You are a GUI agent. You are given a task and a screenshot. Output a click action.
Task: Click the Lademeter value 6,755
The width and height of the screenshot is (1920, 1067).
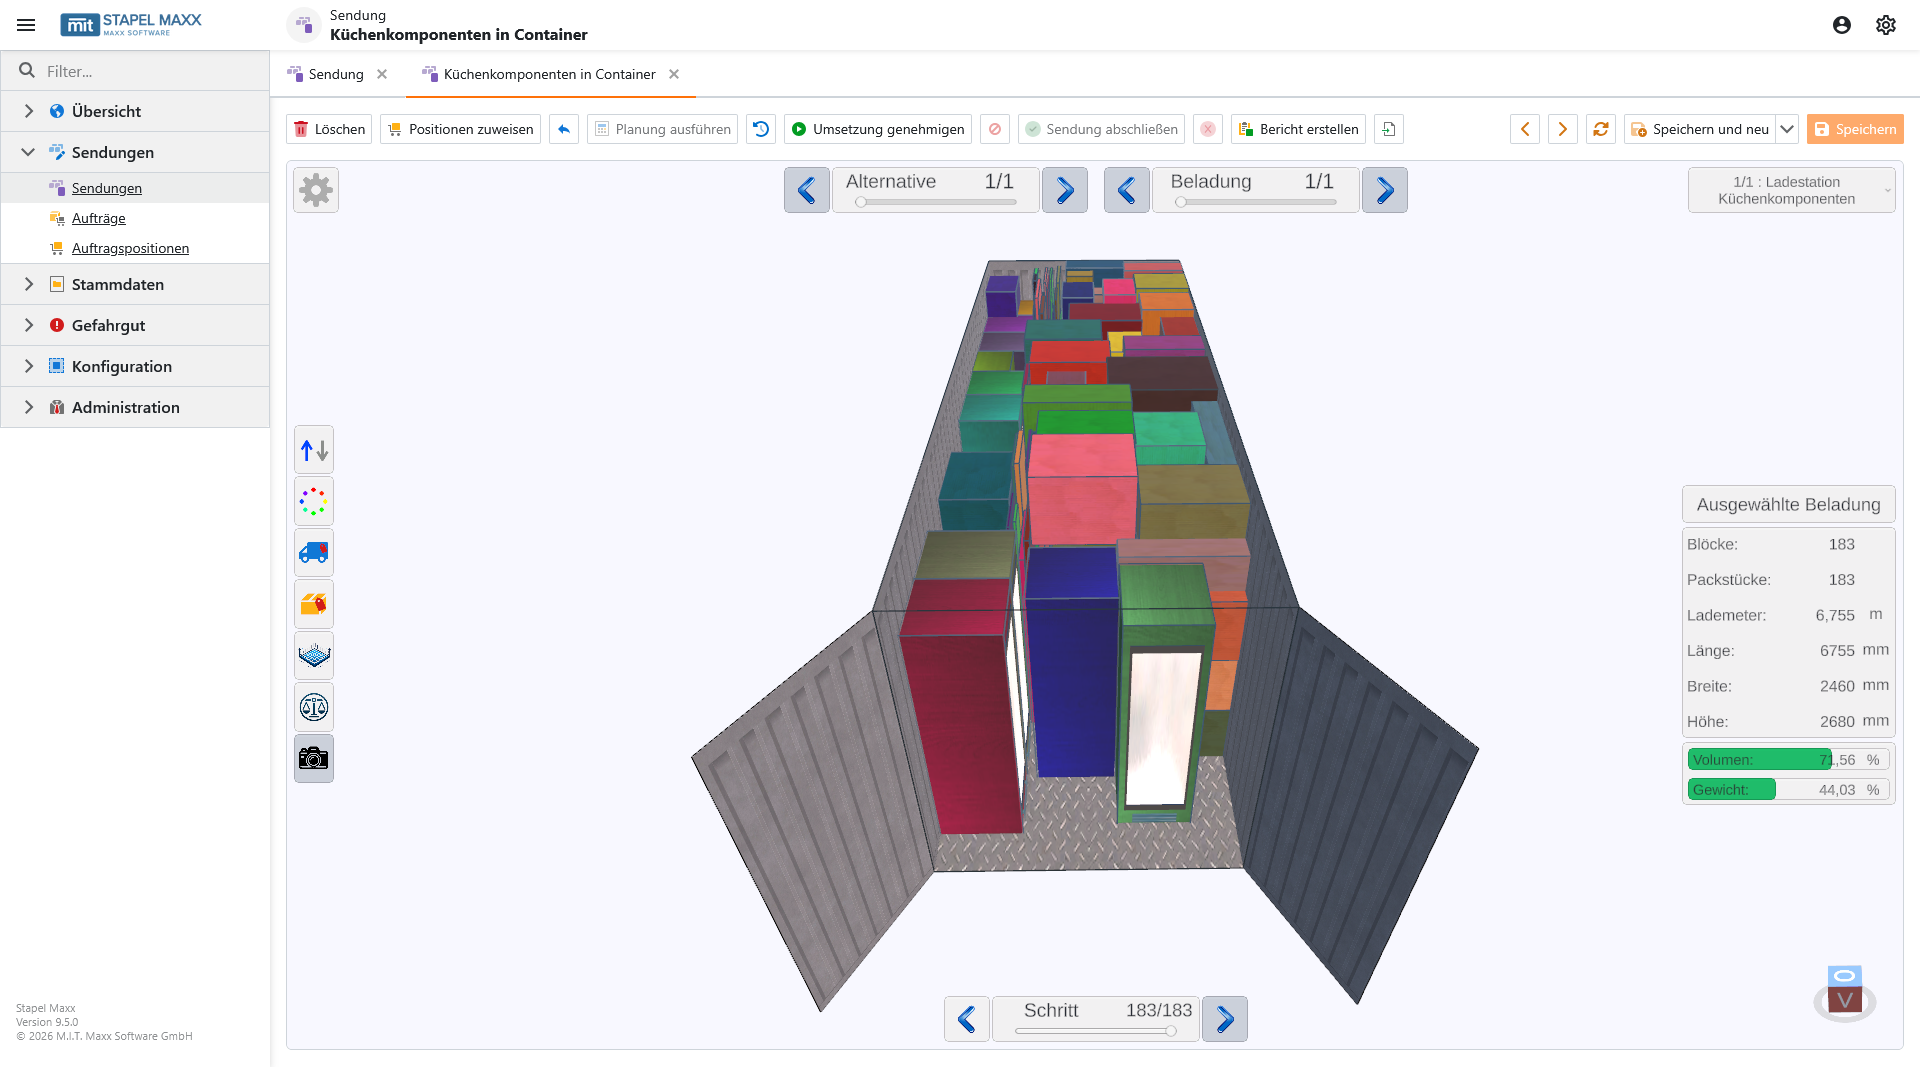coord(1835,615)
